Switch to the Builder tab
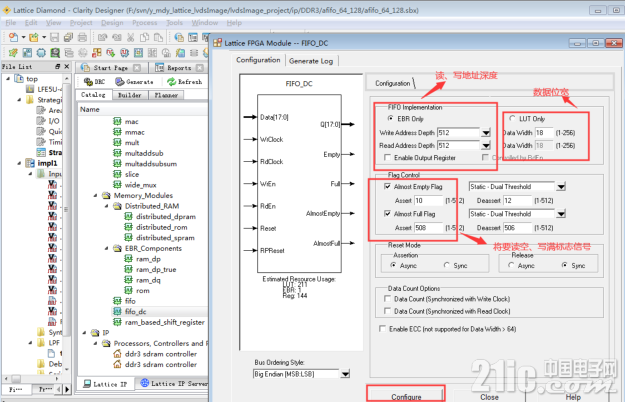 coord(130,95)
